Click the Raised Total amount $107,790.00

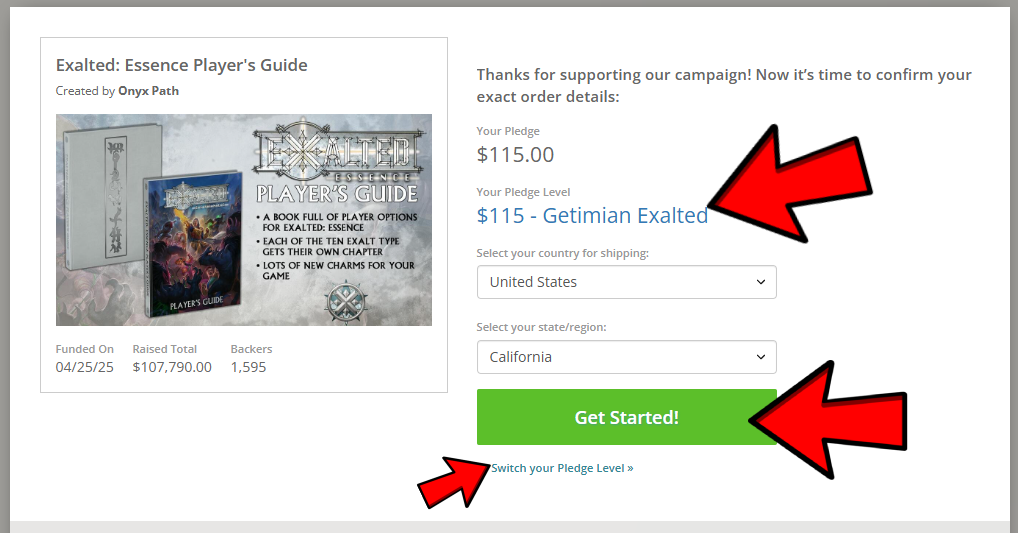[172, 367]
